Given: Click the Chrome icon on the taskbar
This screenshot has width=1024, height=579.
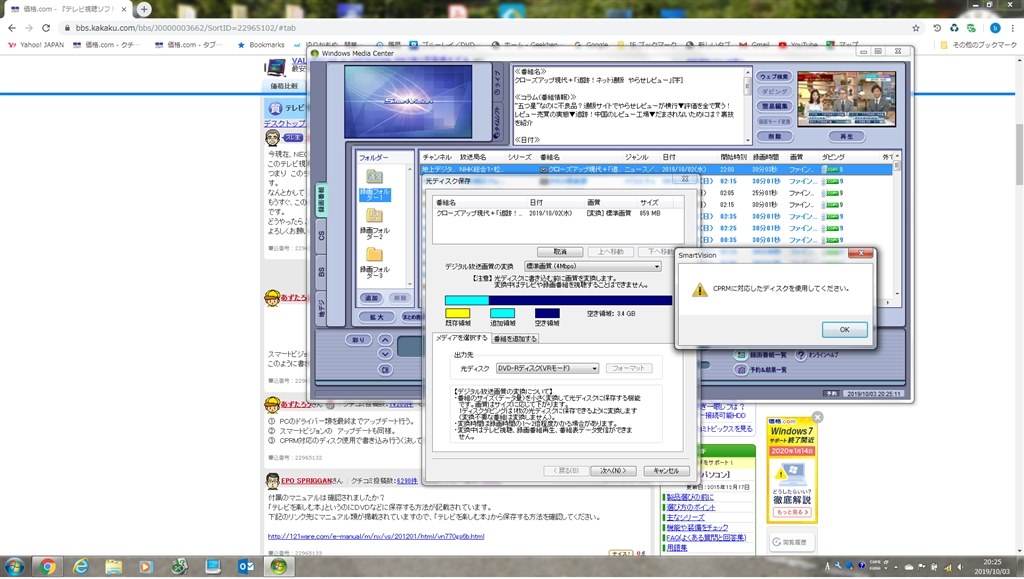Looking at the screenshot, I should 47,567.
